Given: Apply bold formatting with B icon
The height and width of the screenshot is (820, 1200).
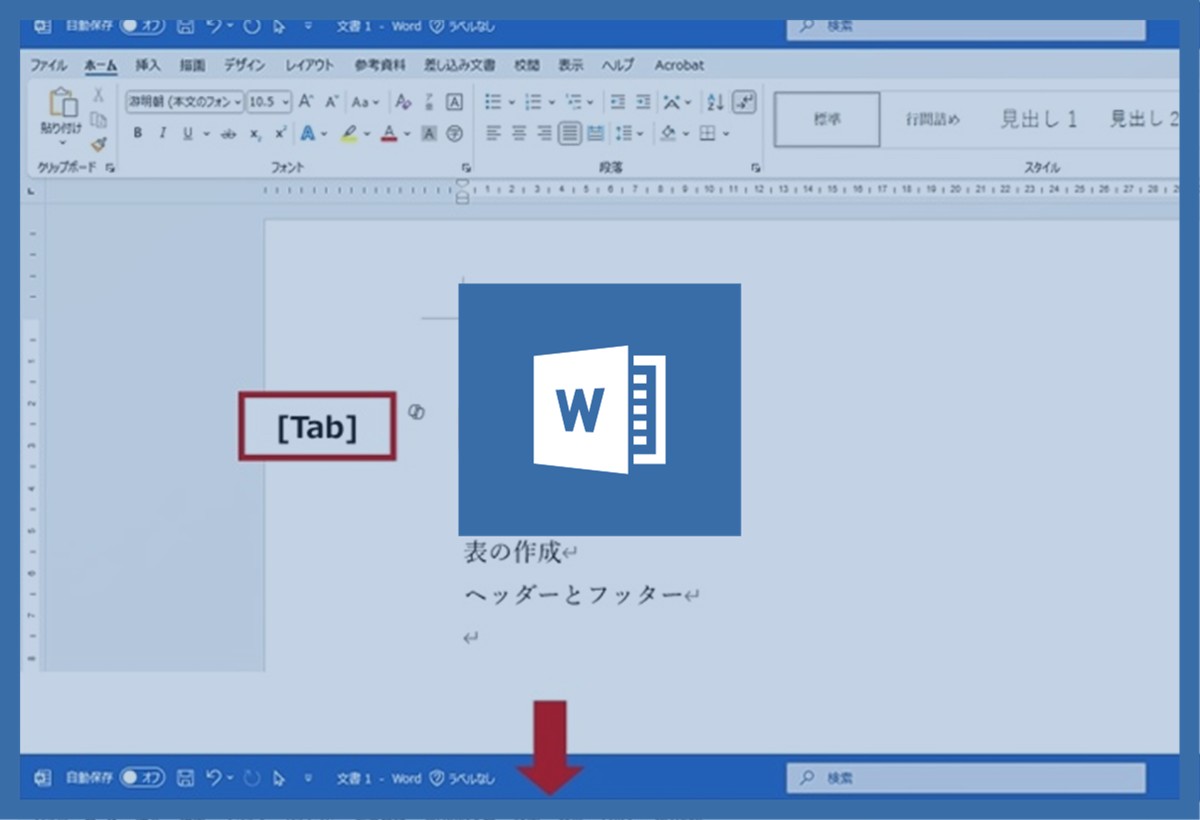Looking at the screenshot, I should tap(138, 134).
